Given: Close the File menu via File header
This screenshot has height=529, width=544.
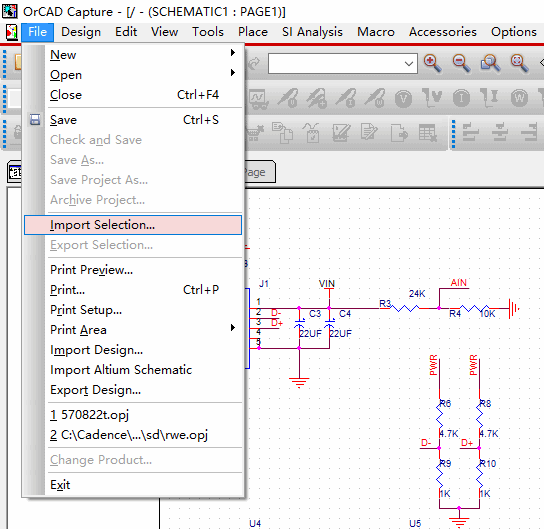Looking at the screenshot, I should [37, 32].
